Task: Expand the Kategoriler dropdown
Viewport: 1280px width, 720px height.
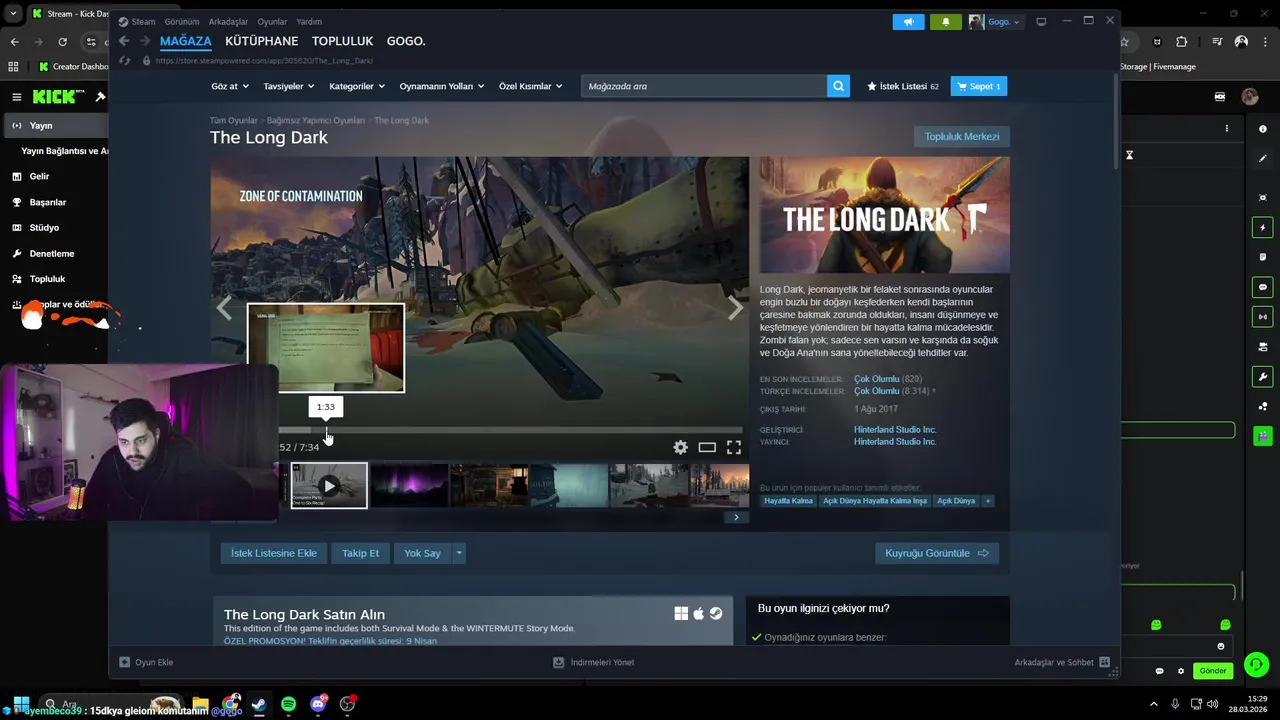Action: pos(357,86)
